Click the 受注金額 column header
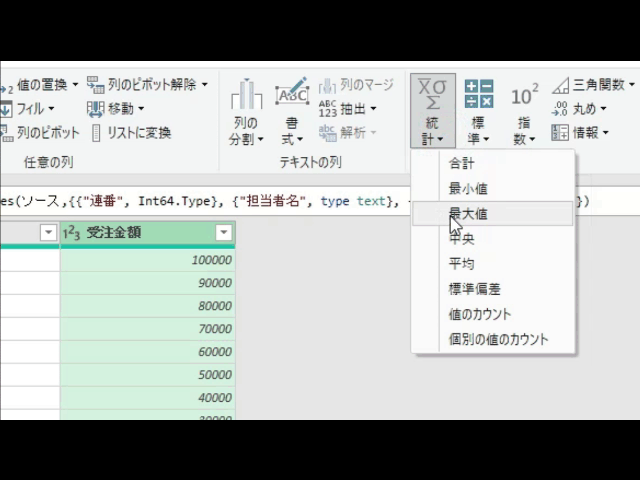Viewport: 640px width, 480px height. click(x=138, y=233)
